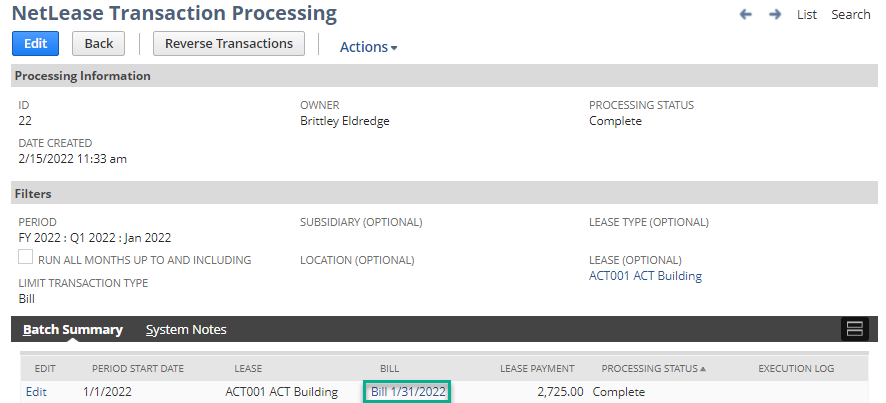Go to next record with right arrow
Viewport: 886px width, 403px height.
click(x=775, y=15)
